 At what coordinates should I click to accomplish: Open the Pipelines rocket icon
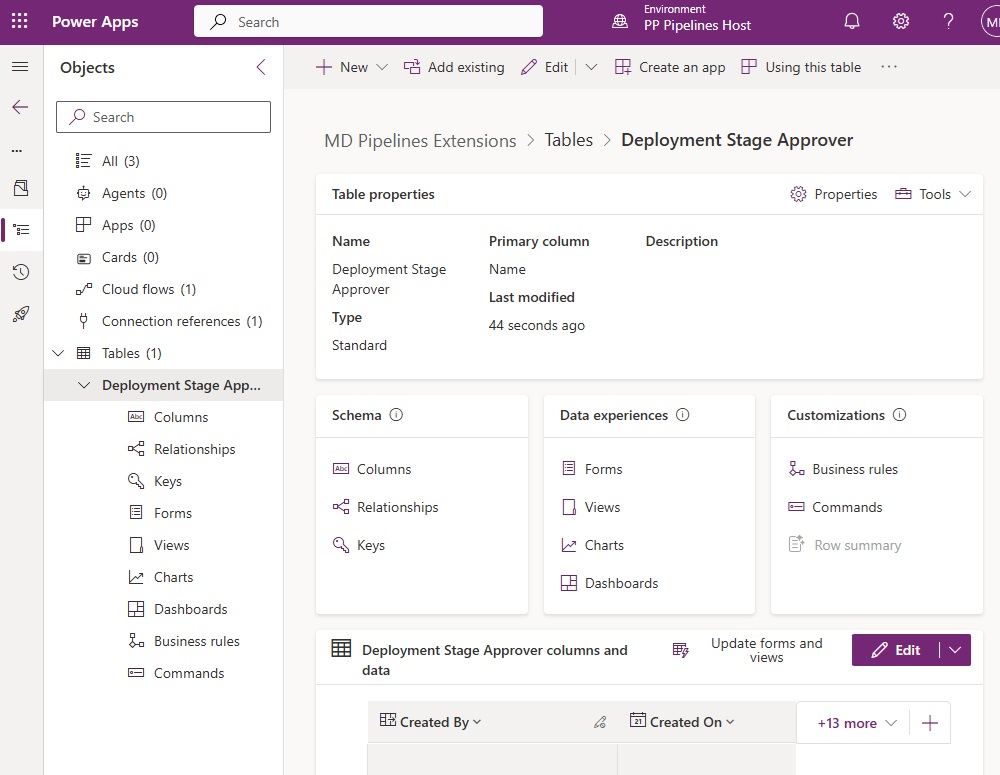tap(21, 314)
